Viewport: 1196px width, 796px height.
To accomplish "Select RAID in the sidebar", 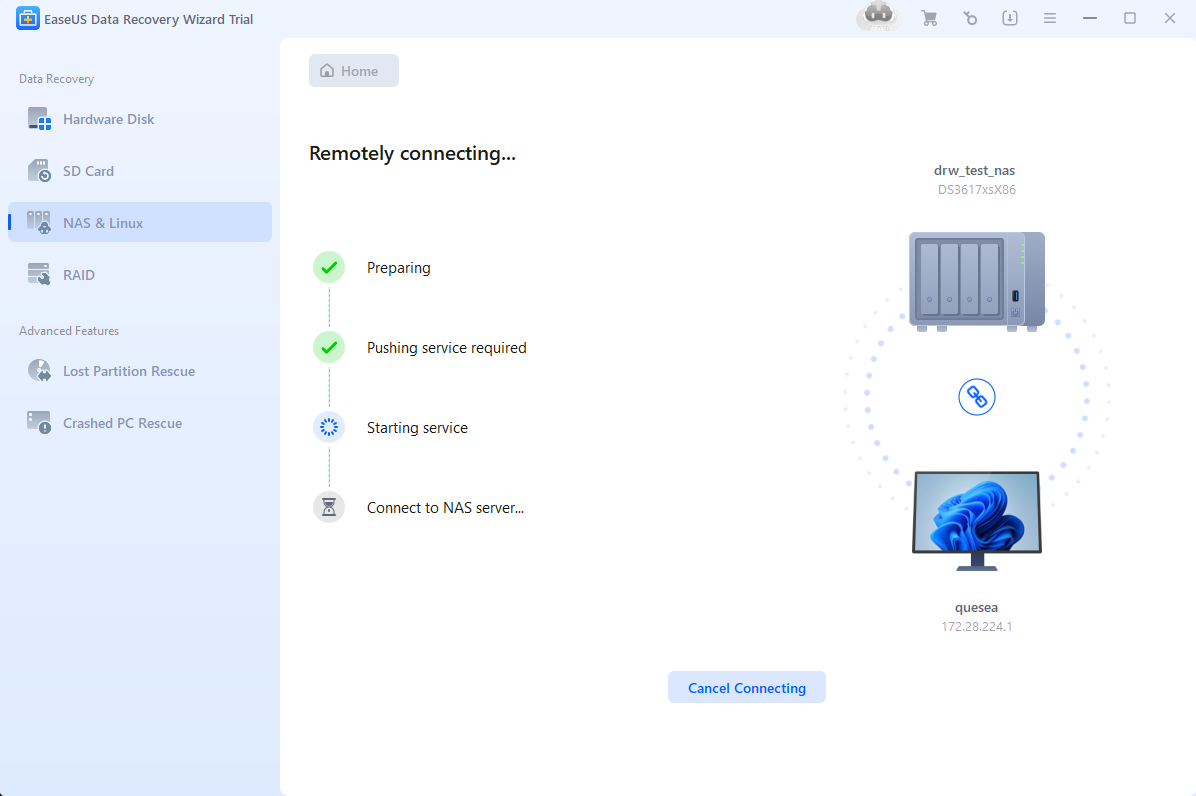I will [140, 274].
